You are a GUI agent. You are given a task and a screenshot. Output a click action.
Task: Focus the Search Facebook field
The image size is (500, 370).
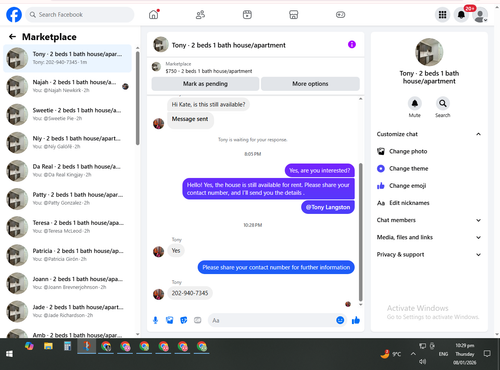point(80,15)
